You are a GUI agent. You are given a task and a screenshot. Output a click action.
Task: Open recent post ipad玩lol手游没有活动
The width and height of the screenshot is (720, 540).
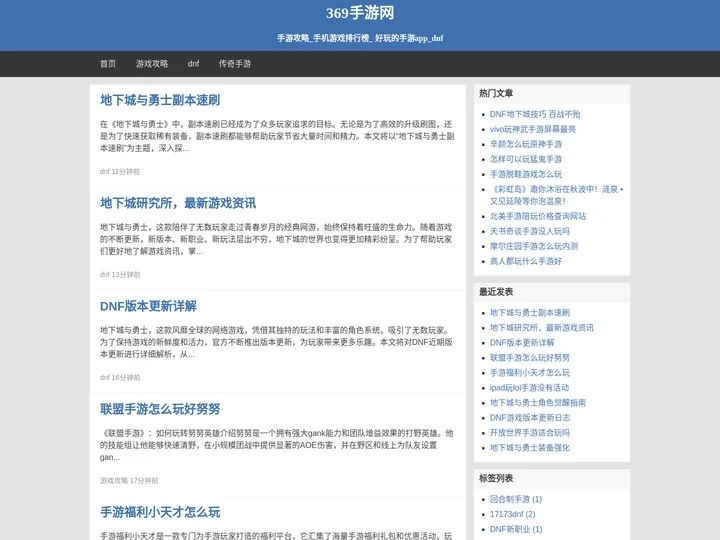tap(529, 388)
